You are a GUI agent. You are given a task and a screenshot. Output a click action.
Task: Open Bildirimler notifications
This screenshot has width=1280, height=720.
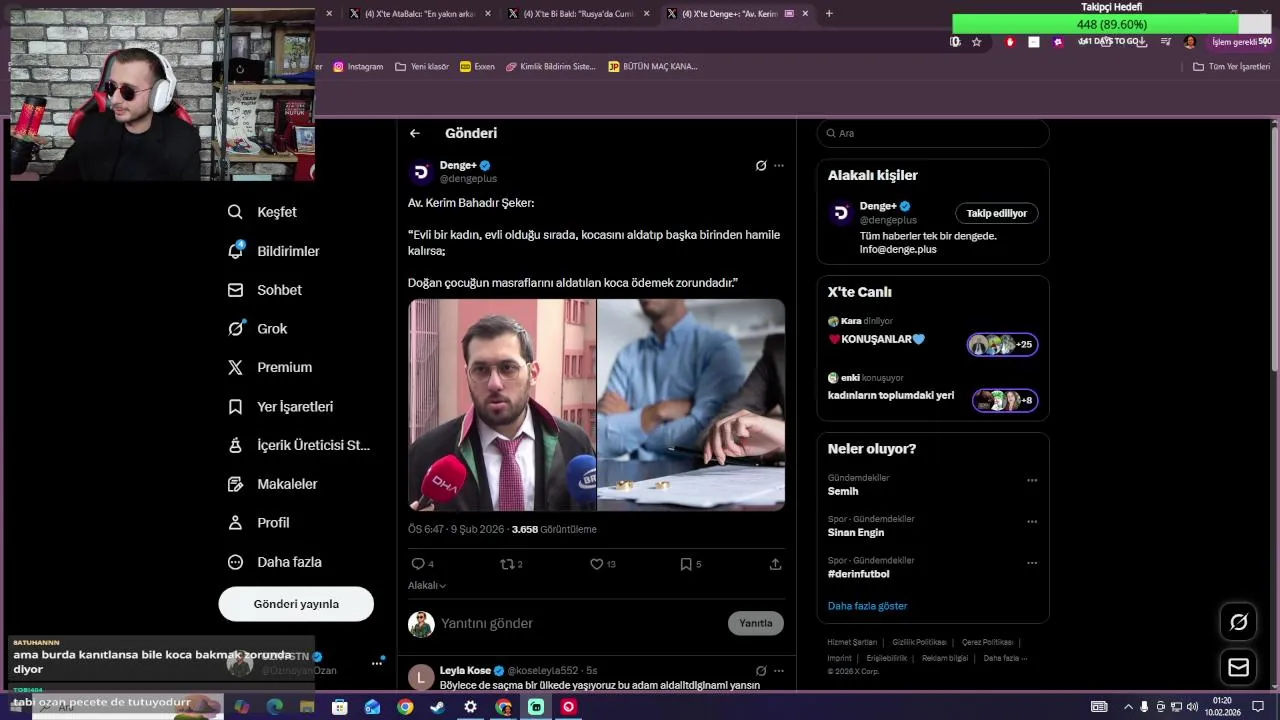(x=274, y=251)
